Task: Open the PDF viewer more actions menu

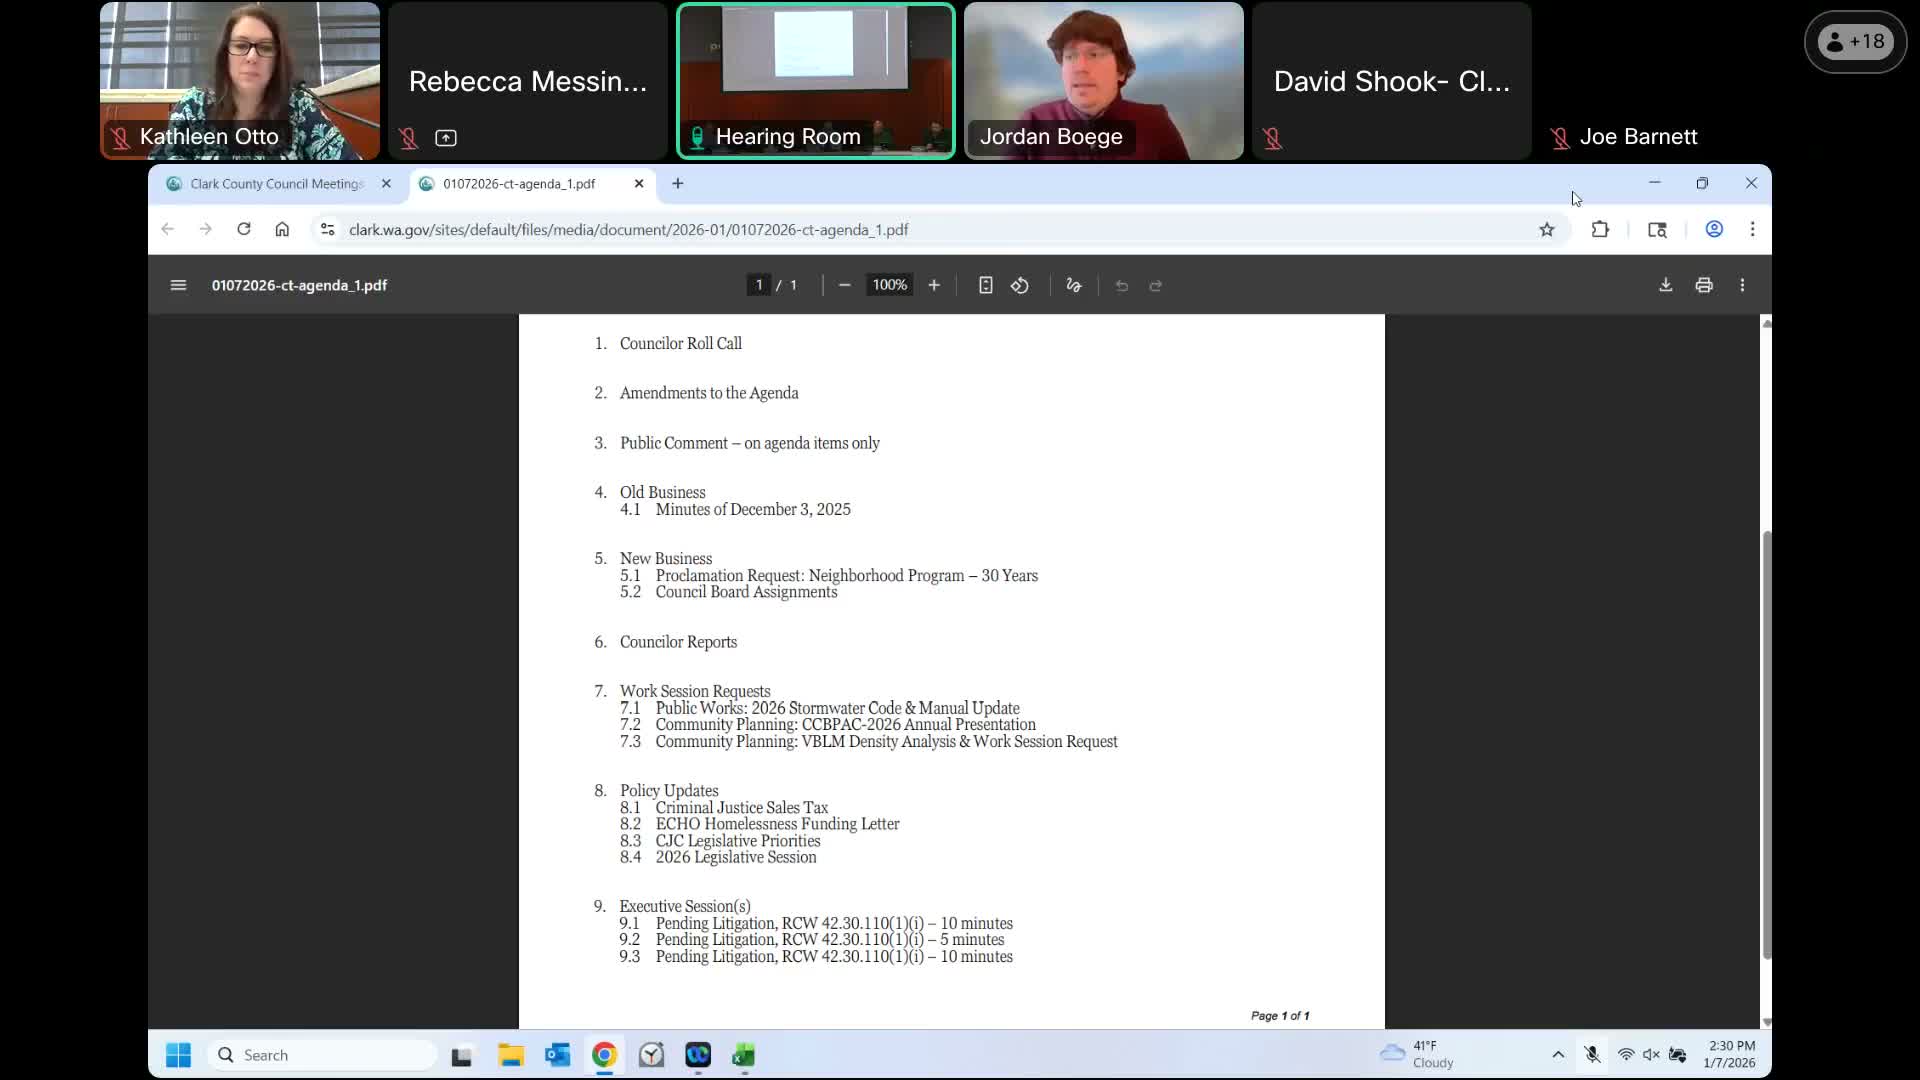Action: [x=1742, y=285]
